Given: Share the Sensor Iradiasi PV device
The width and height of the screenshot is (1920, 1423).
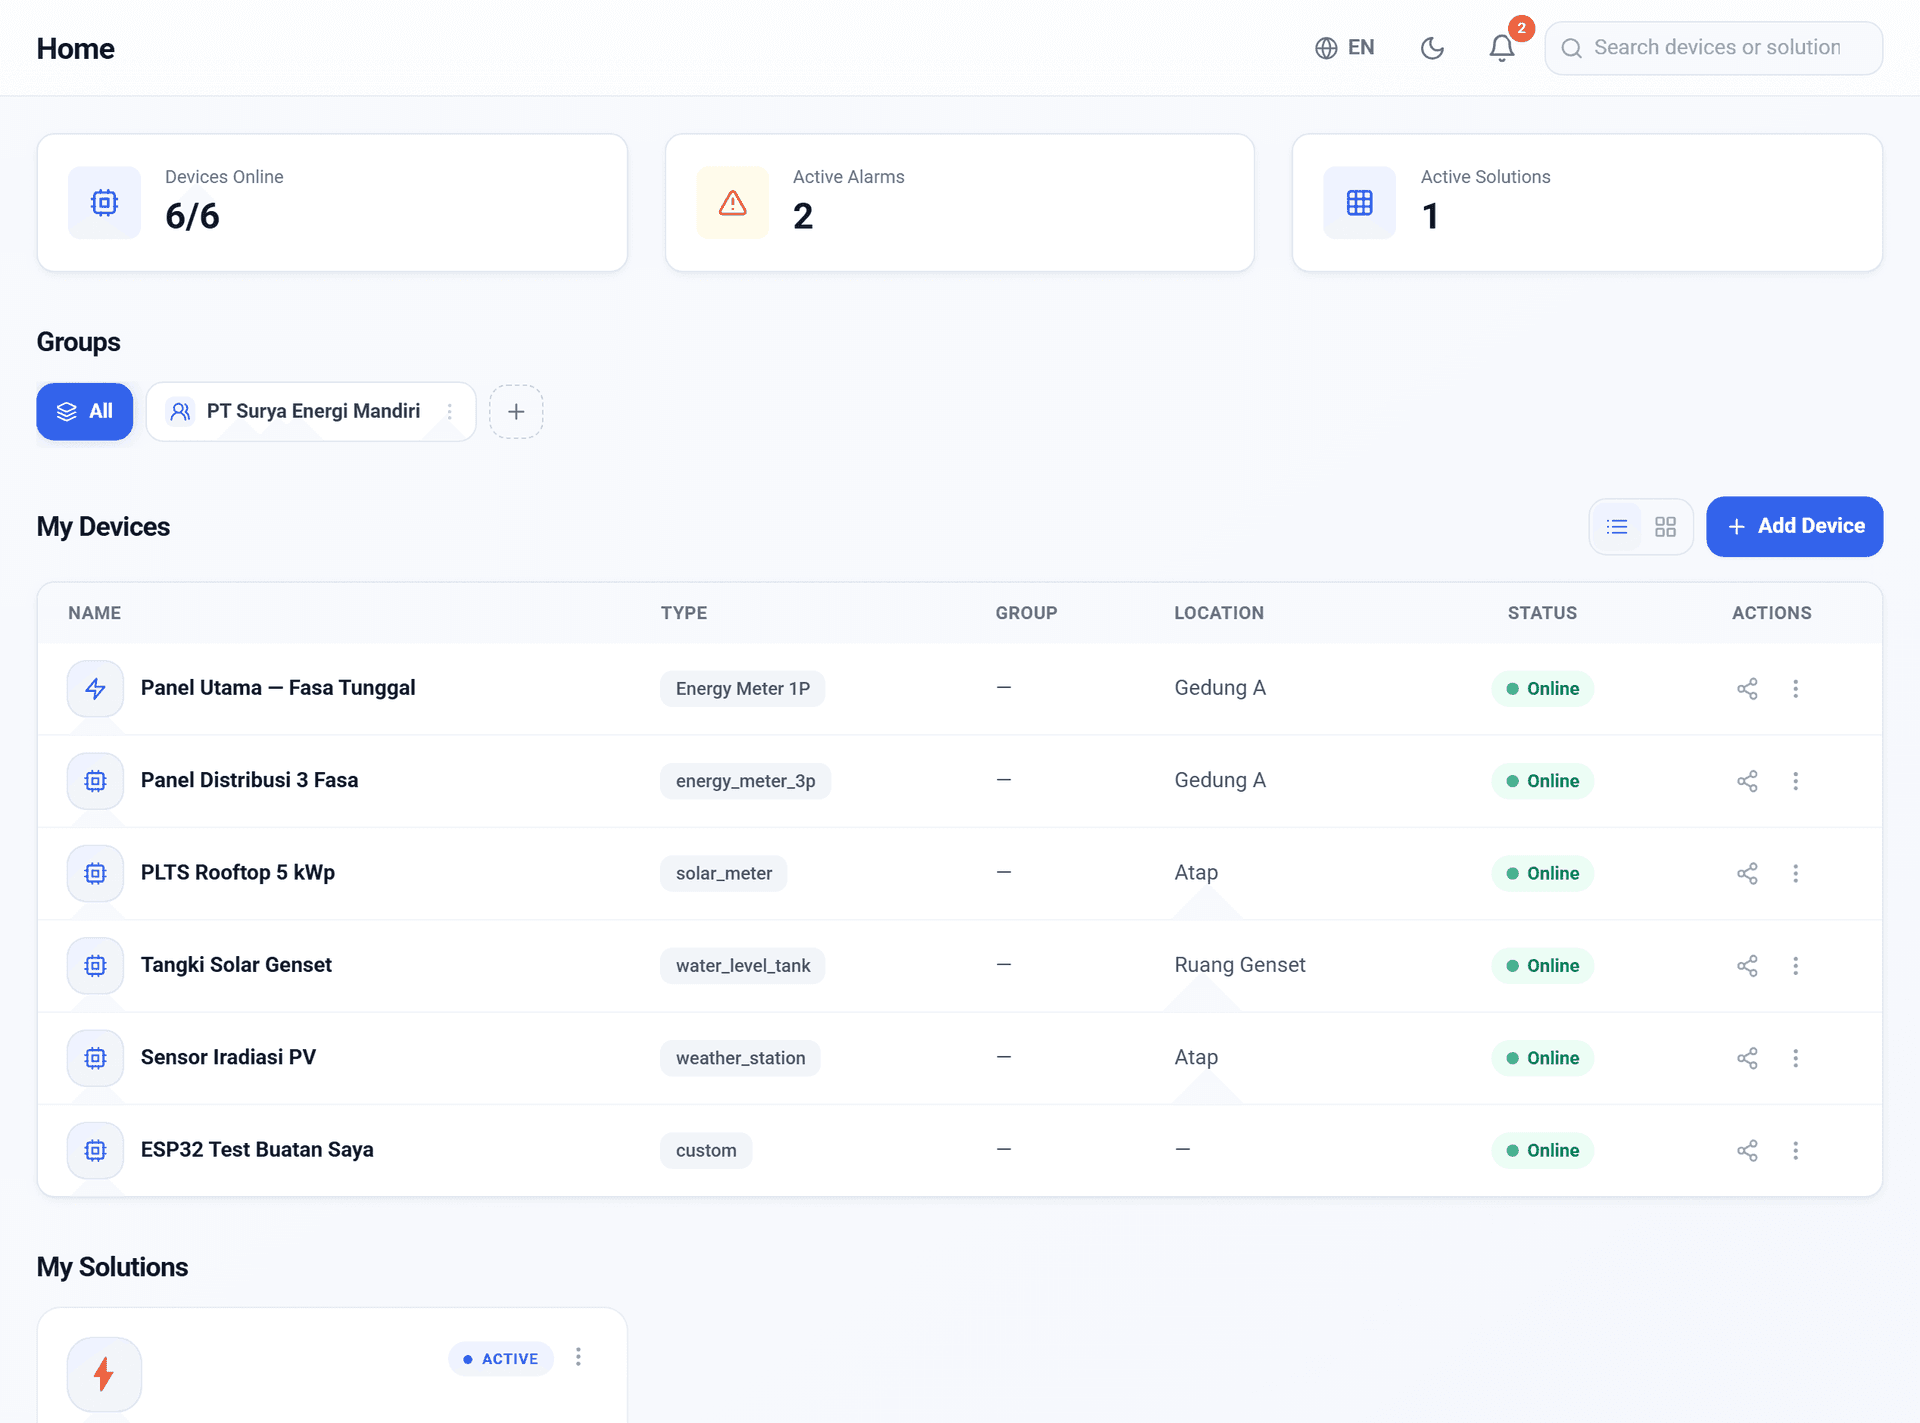Looking at the screenshot, I should [x=1747, y=1058].
